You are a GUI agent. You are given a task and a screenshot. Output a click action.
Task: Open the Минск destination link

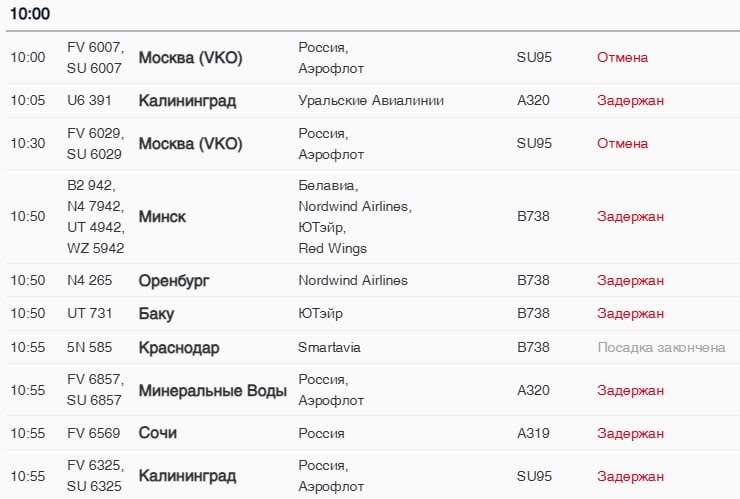162,217
